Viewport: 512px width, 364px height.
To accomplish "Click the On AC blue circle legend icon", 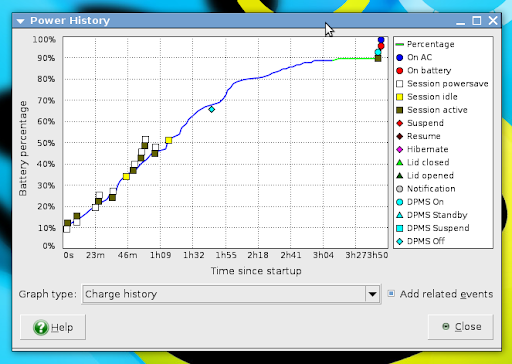I will click(400, 57).
